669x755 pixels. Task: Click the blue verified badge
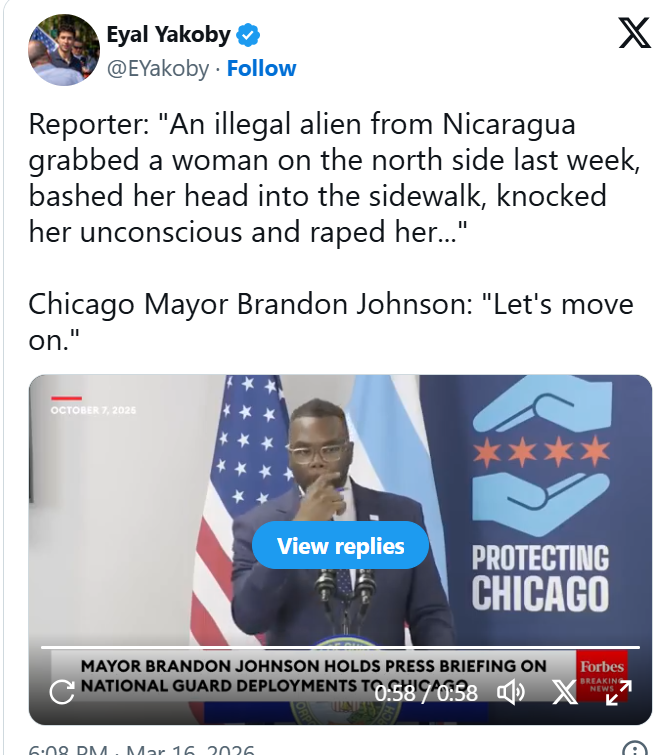[x=248, y=35]
